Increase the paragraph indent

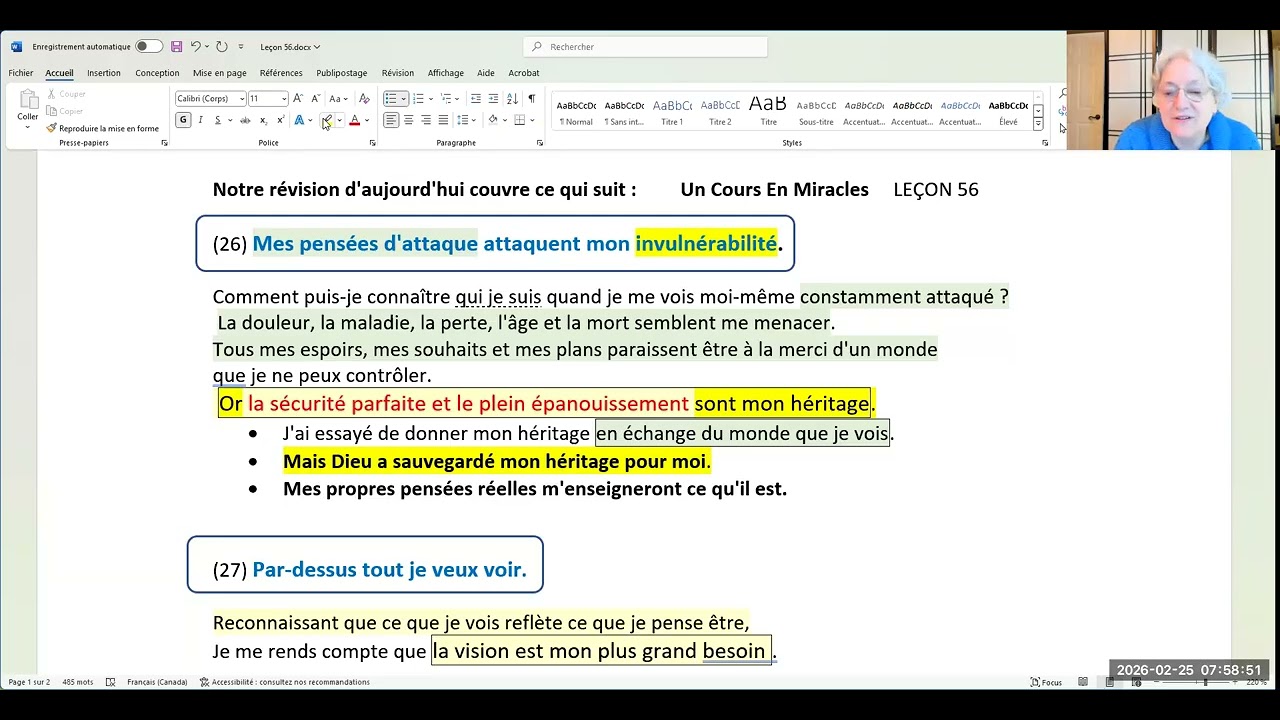(493, 99)
